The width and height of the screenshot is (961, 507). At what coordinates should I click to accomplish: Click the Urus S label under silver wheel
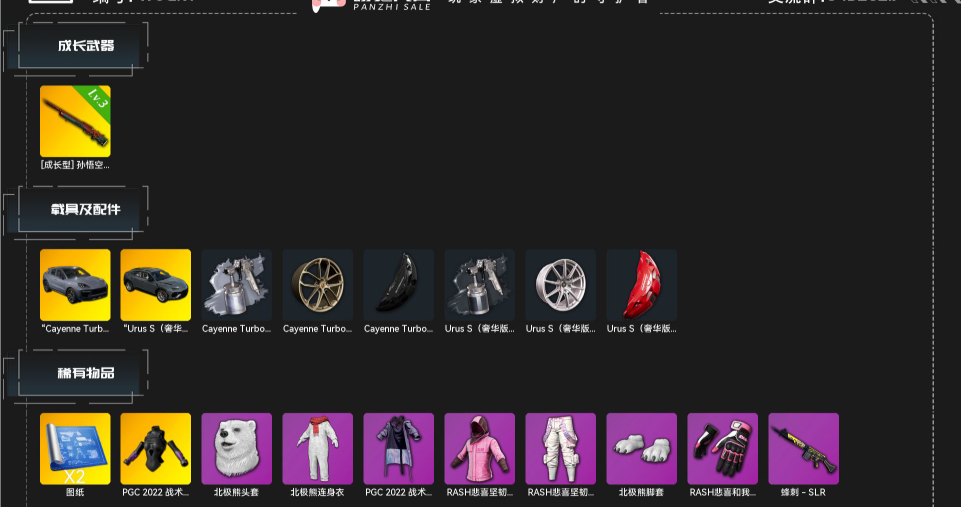(560, 329)
